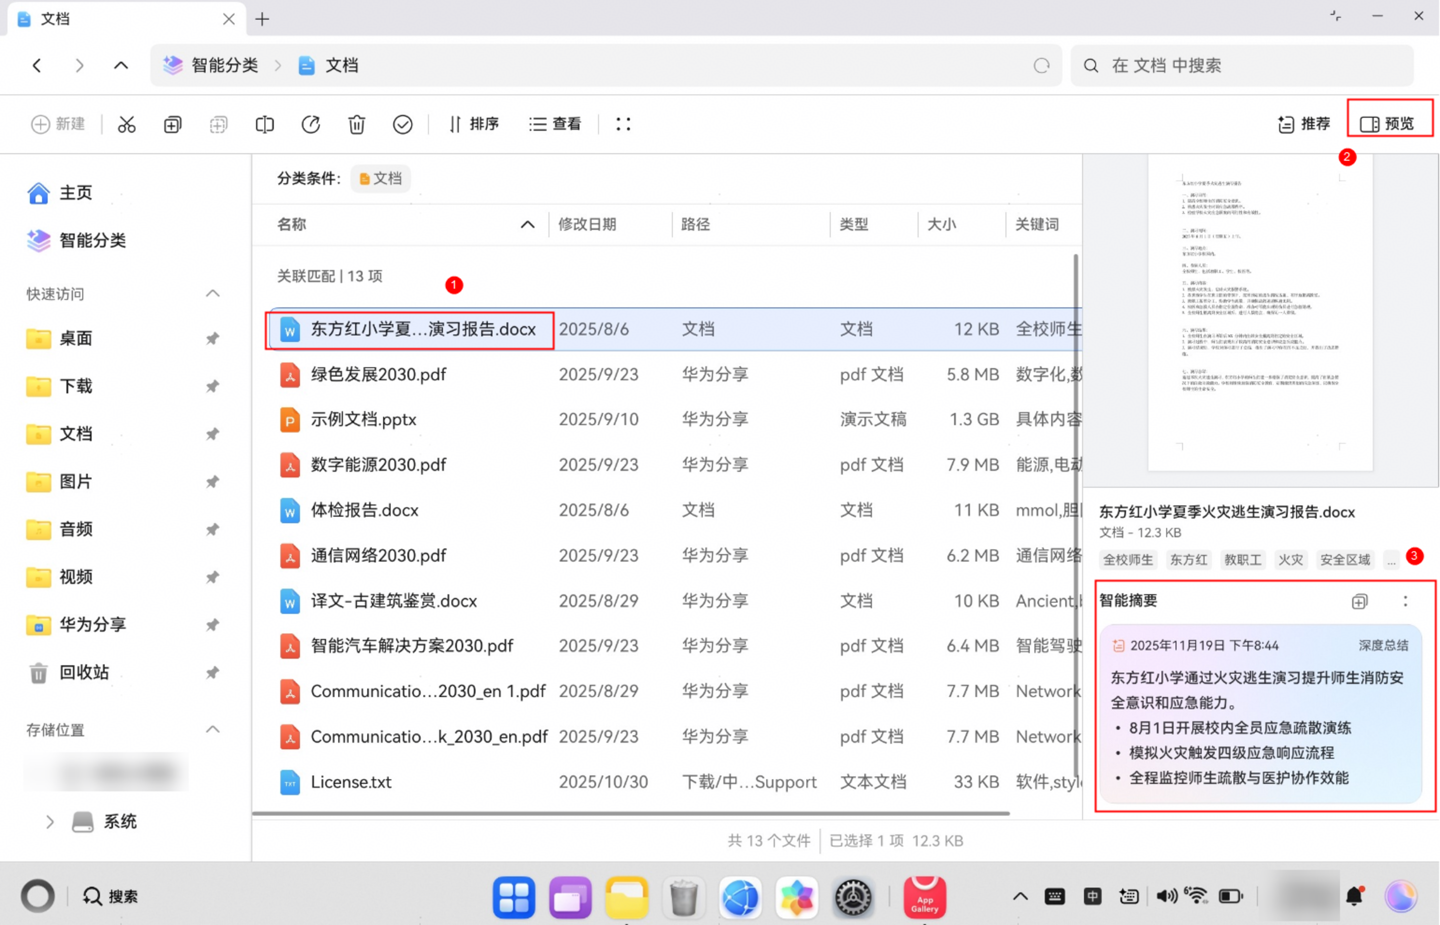Unpin 华为分享 from quick access

point(212,624)
